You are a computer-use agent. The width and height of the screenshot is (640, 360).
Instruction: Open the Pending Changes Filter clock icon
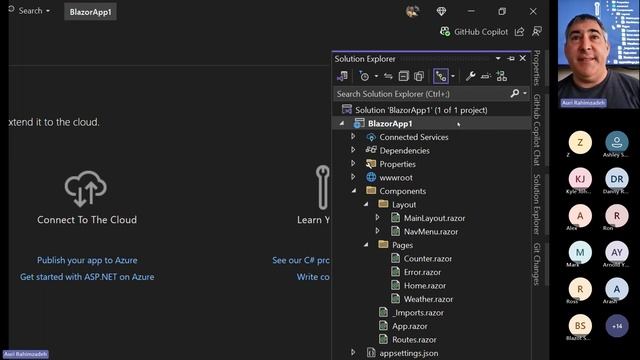pos(364,76)
